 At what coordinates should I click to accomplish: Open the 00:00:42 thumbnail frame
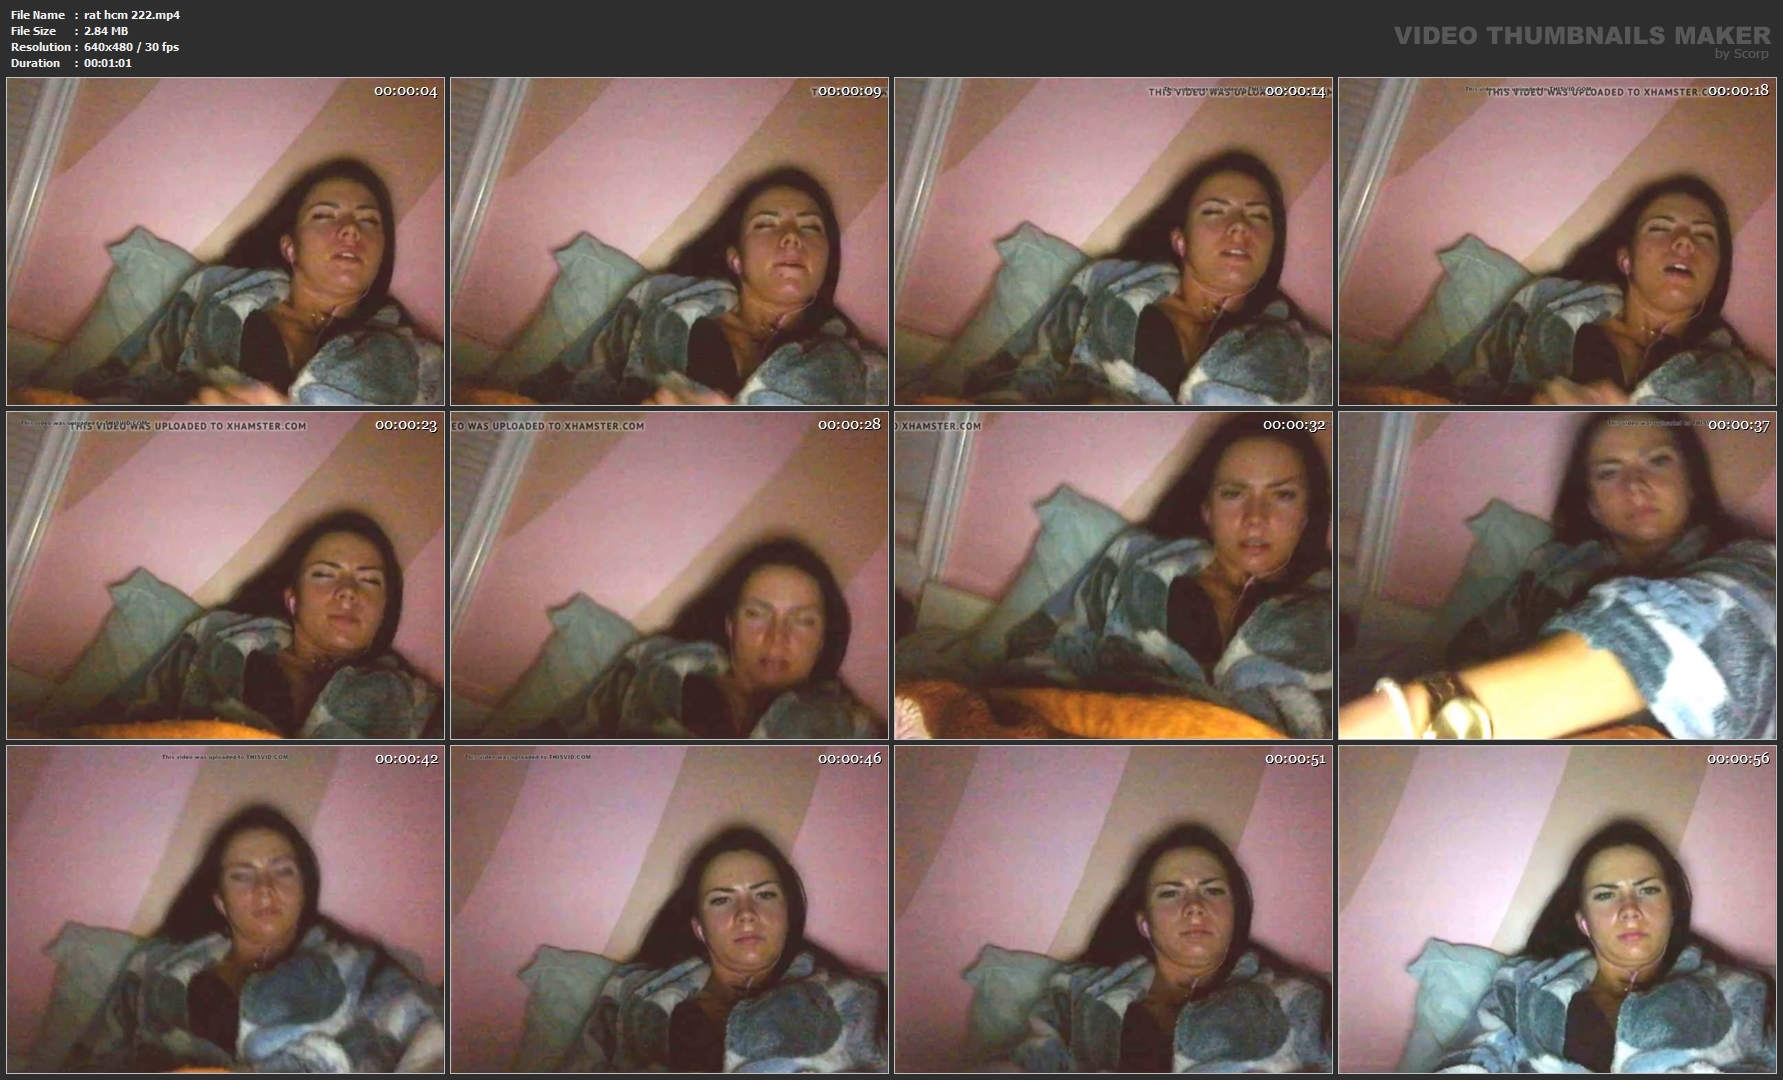(x=225, y=909)
